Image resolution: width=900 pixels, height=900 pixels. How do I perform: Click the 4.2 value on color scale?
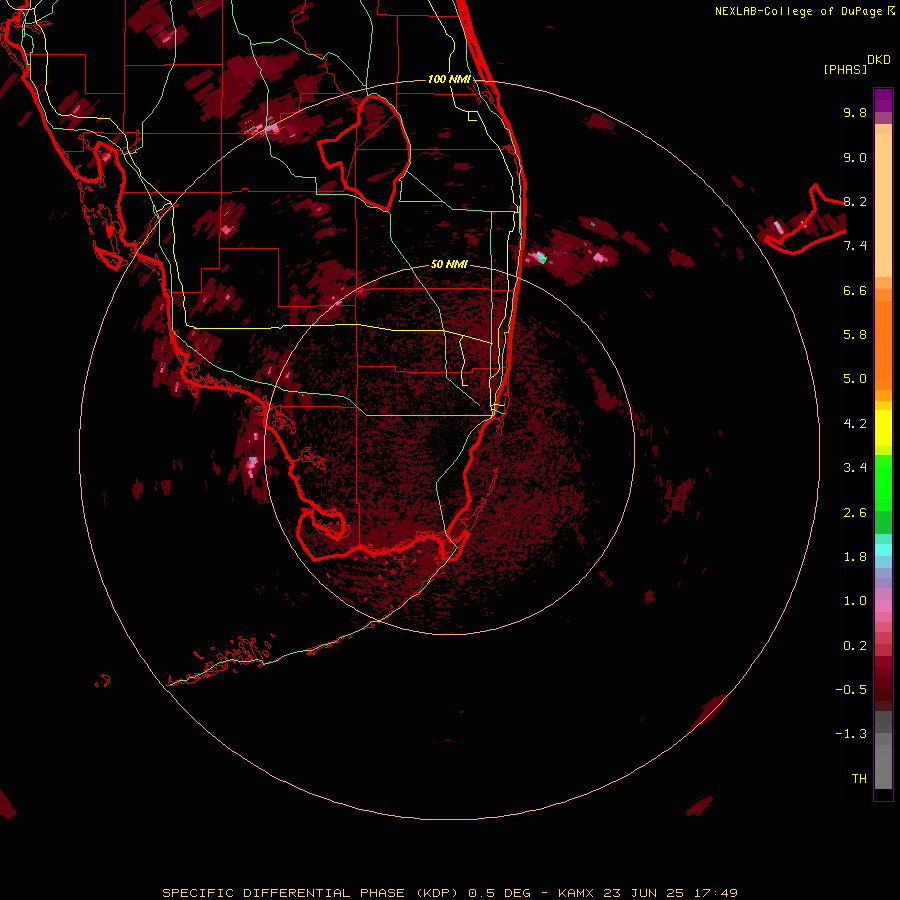point(855,424)
